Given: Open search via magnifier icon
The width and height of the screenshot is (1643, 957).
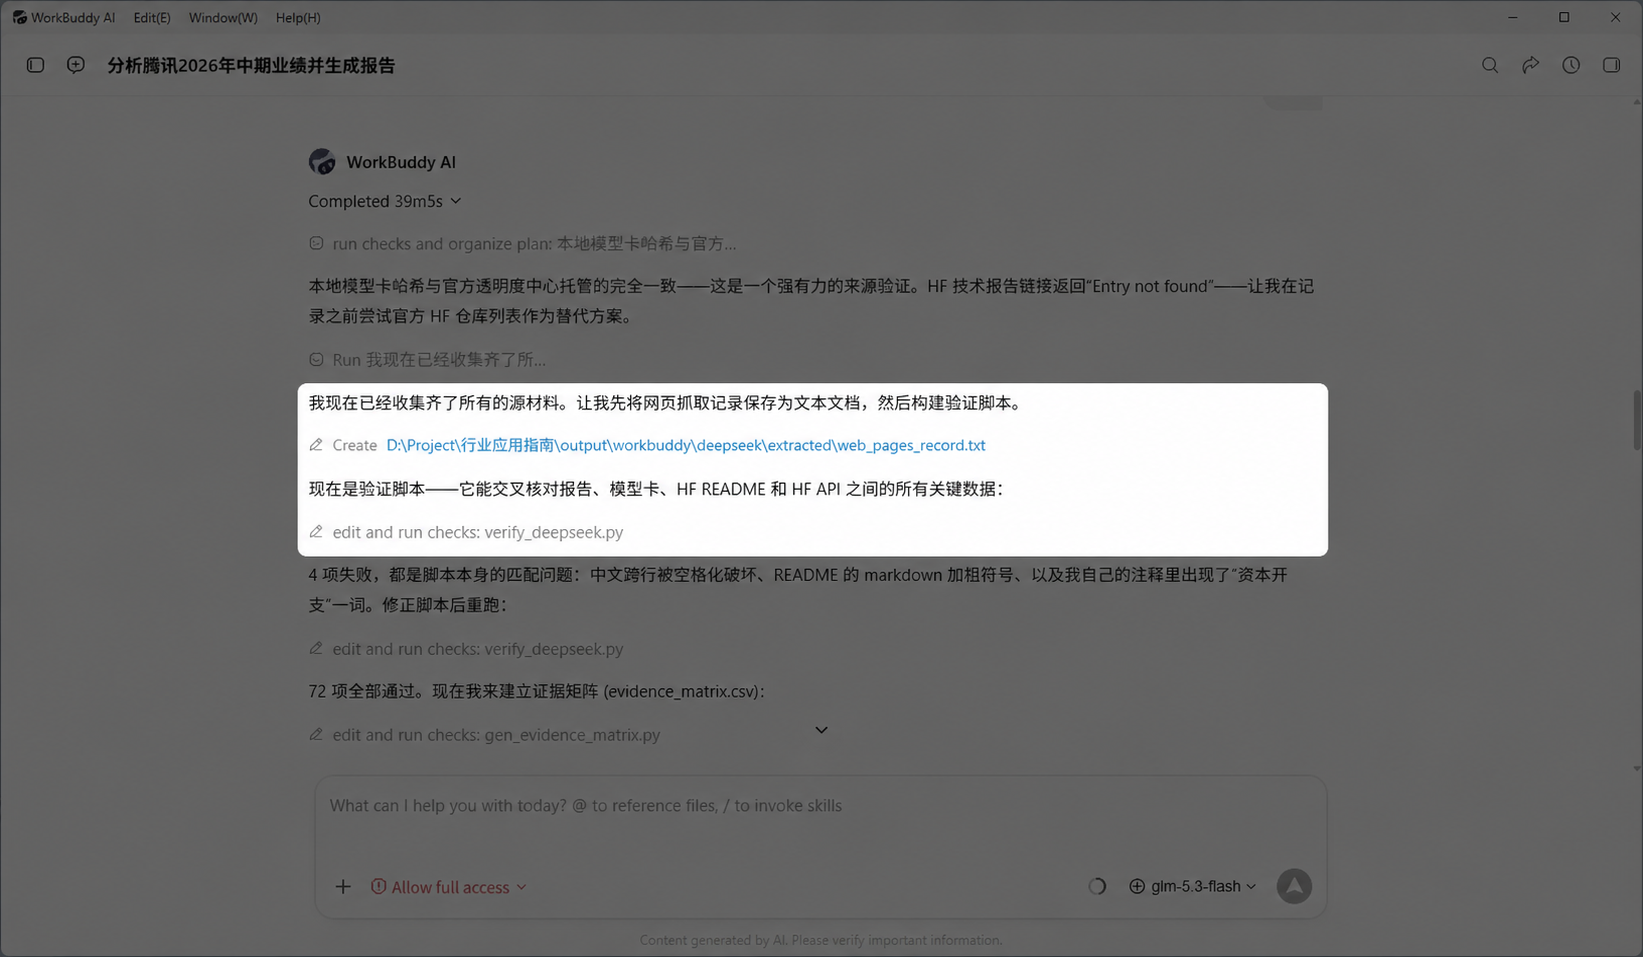Looking at the screenshot, I should [x=1490, y=65].
